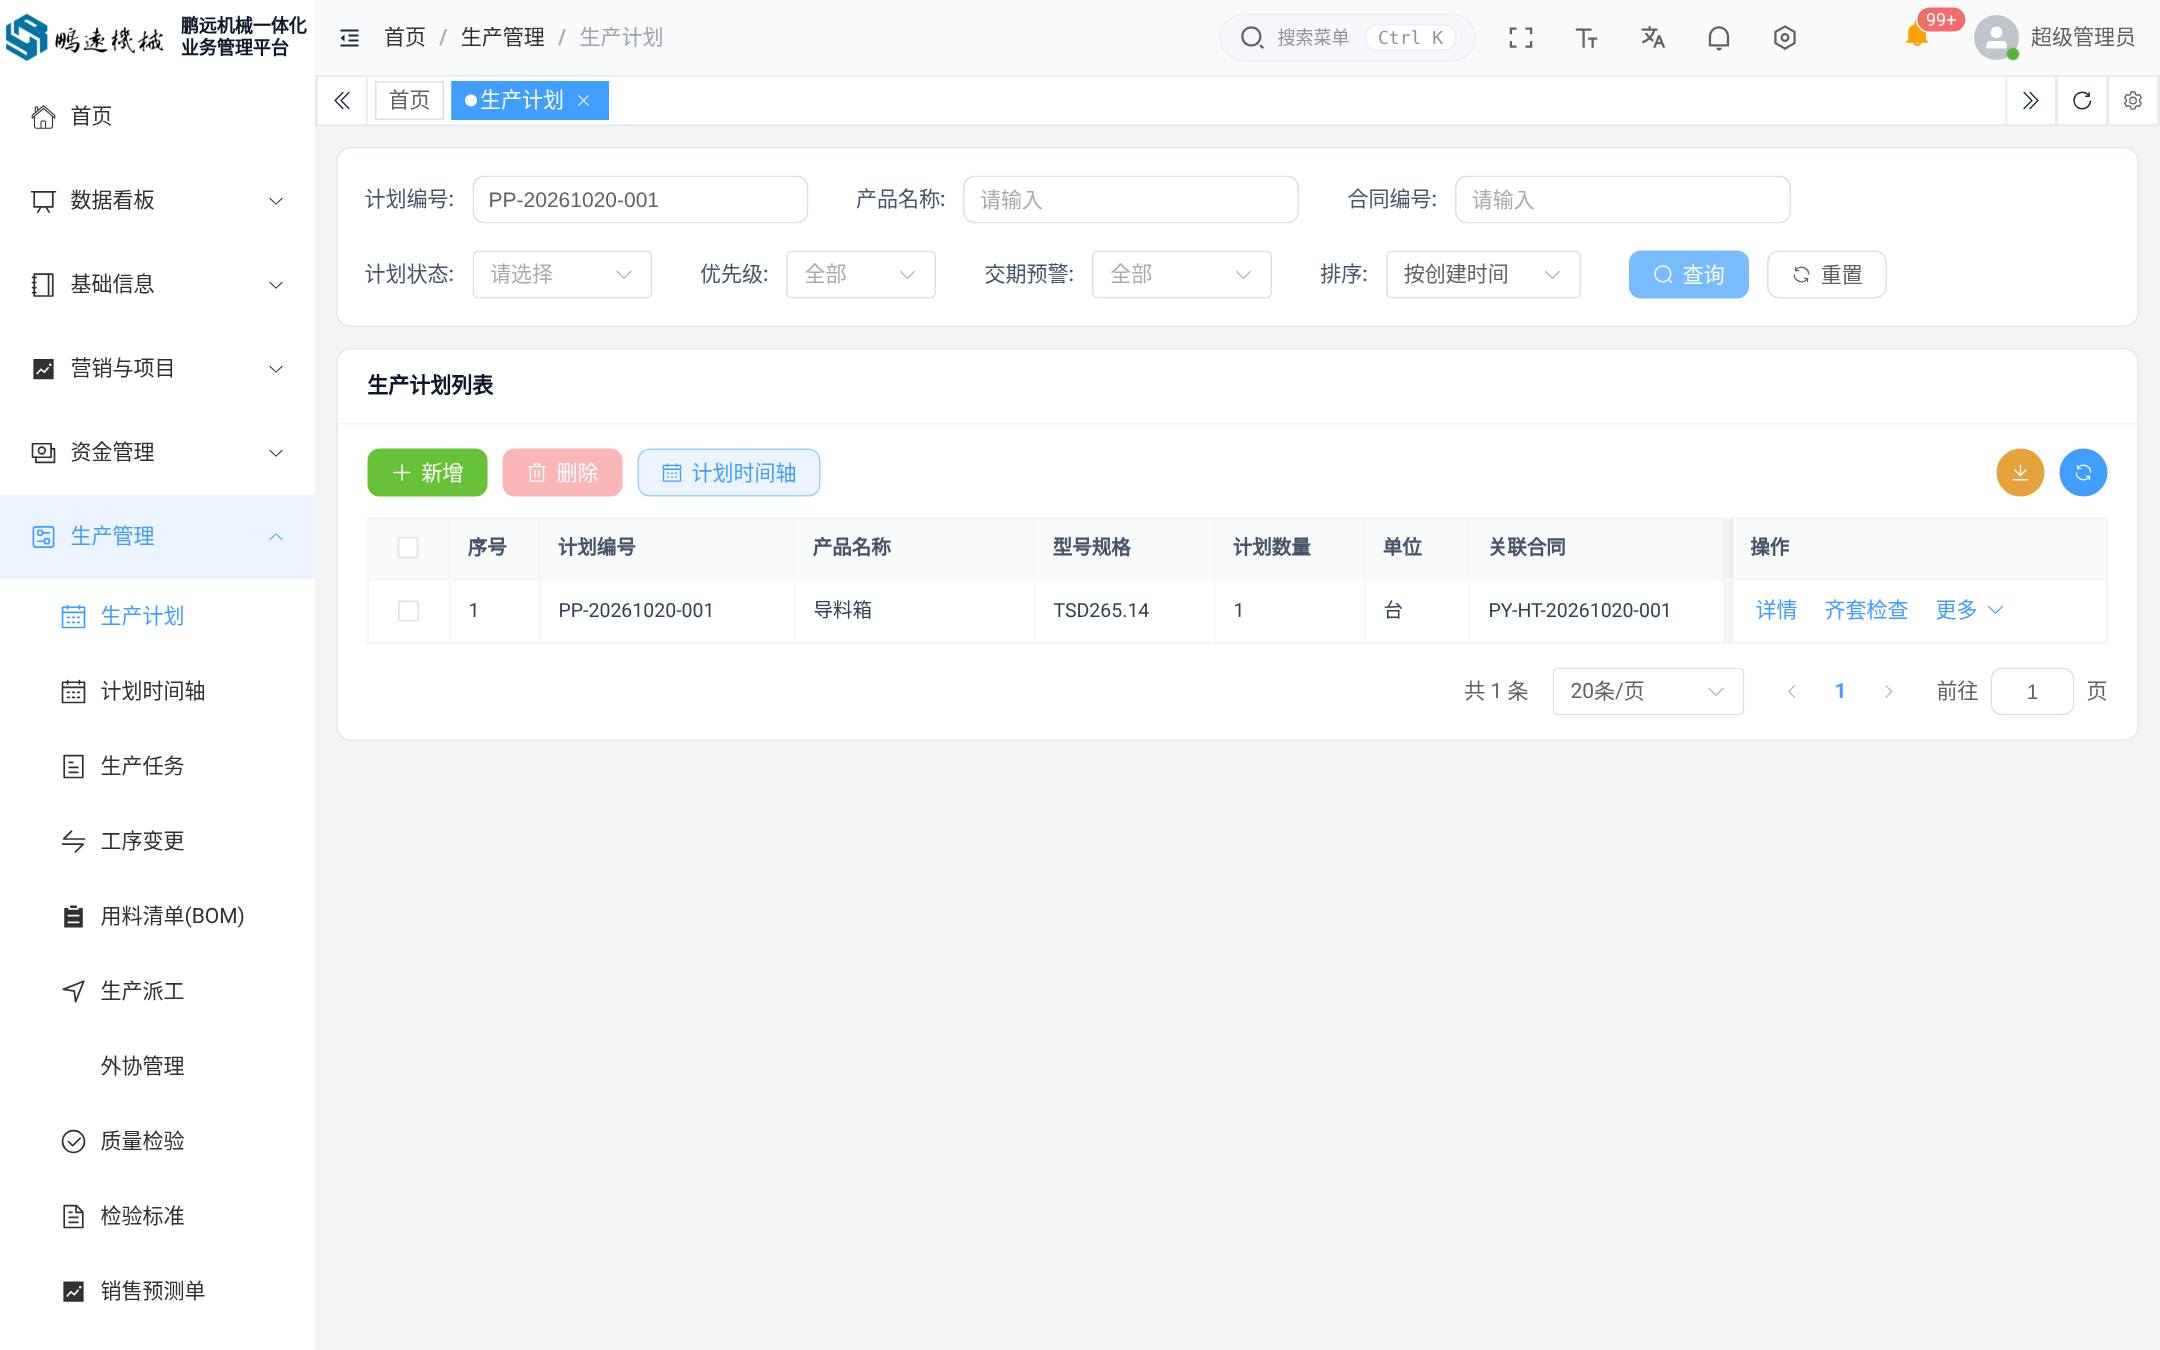Screen dimensions: 2160x1350
Task: Open 用料清单(BOM) in the sidebar
Action: coord(157,916)
